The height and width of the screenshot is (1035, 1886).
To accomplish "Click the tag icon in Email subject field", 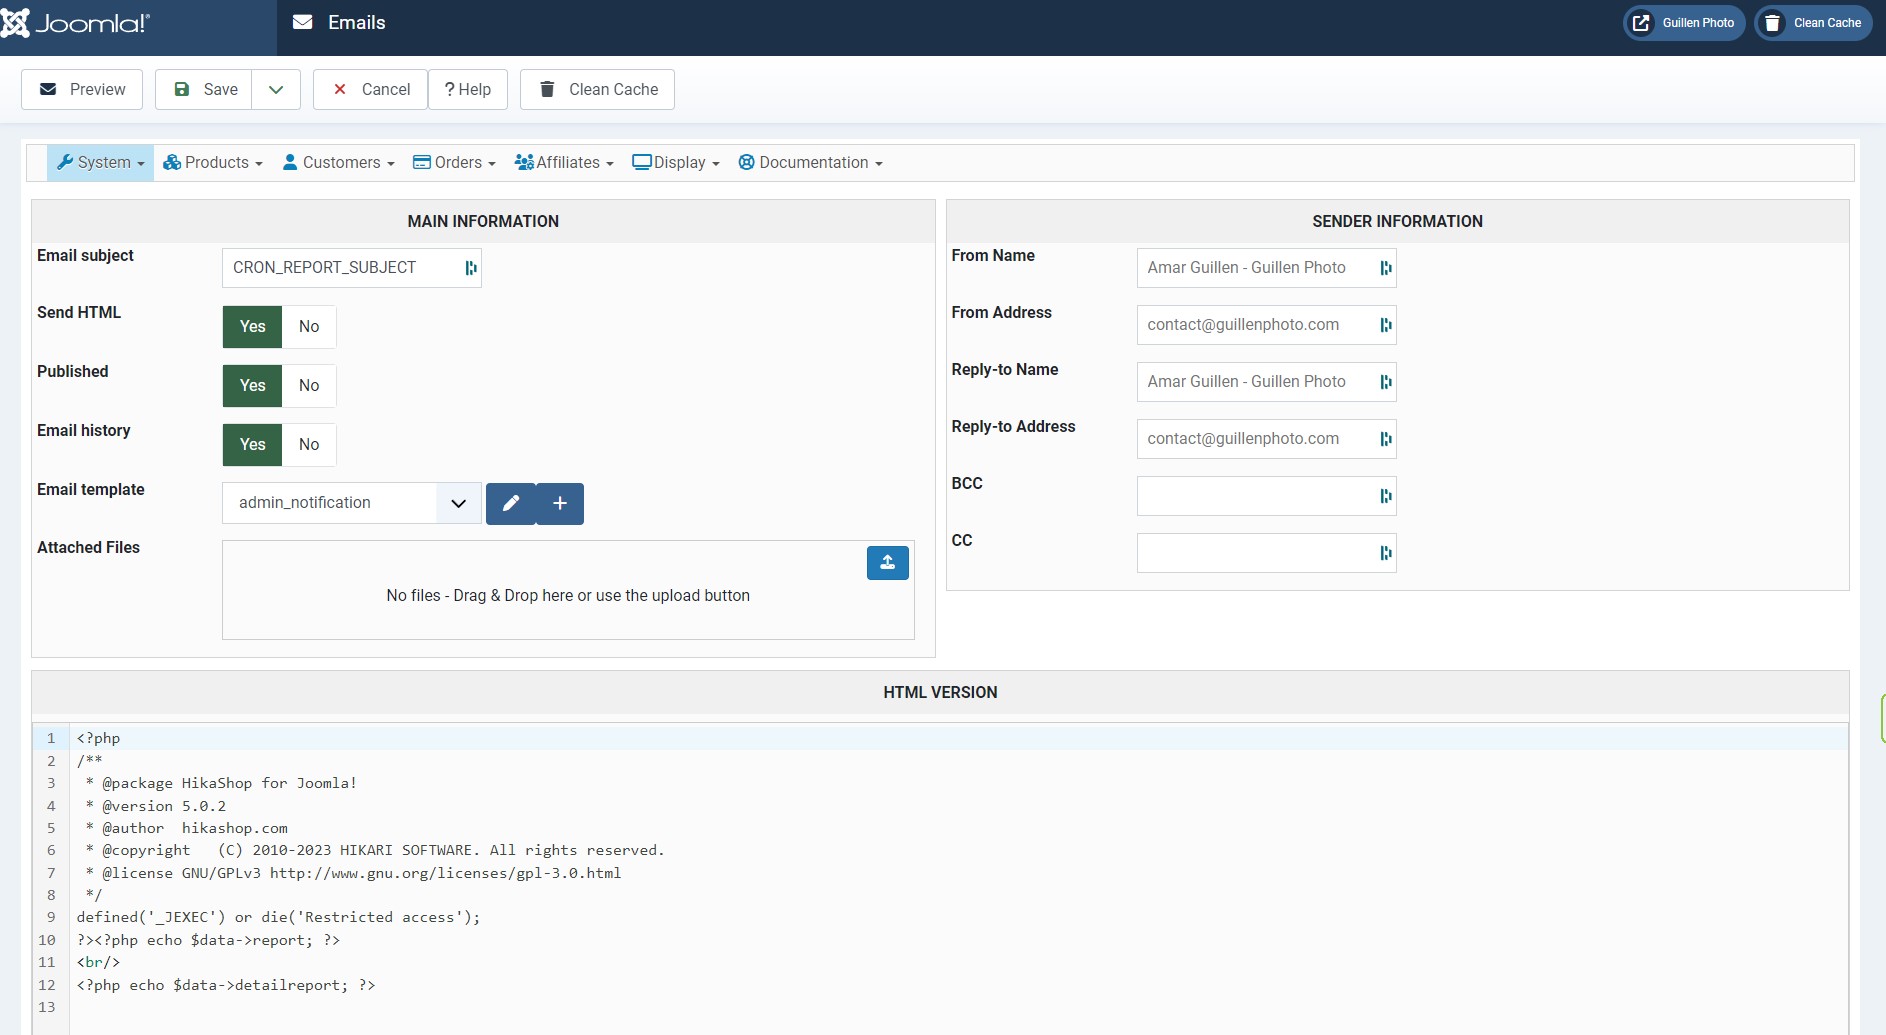I will tap(470, 268).
